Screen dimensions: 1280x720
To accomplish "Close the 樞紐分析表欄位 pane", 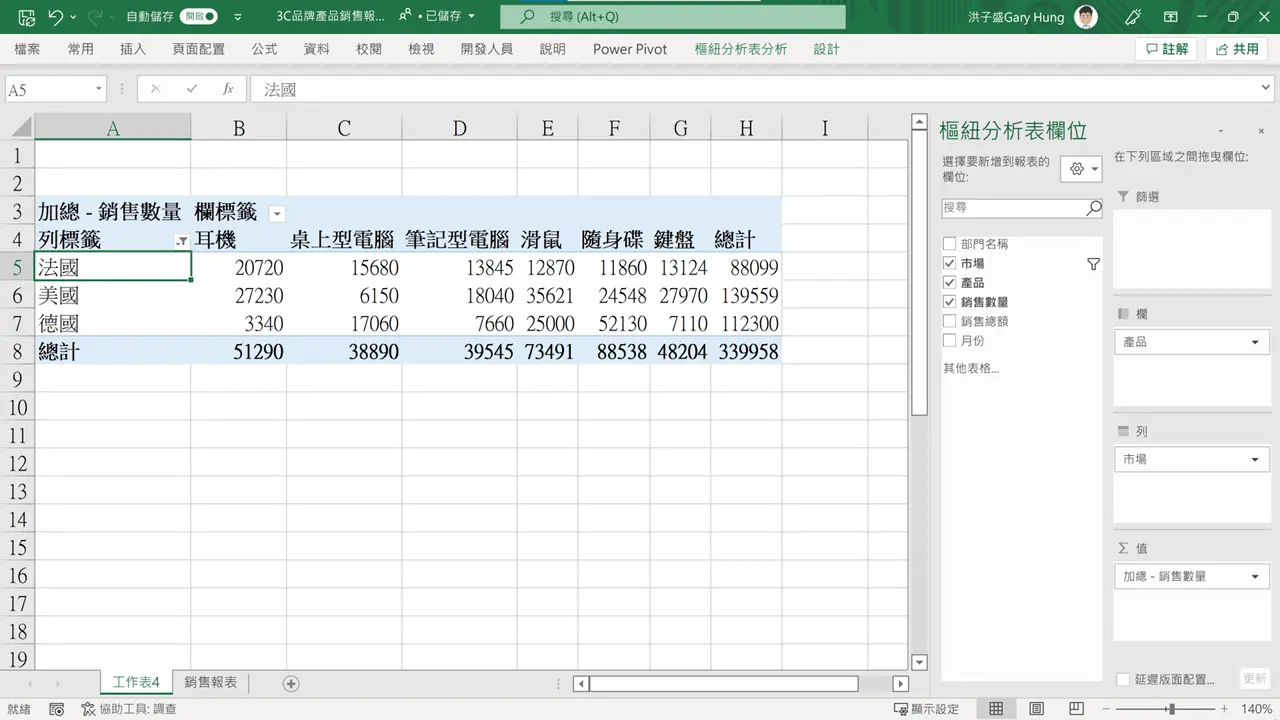I will tap(1260, 132).
